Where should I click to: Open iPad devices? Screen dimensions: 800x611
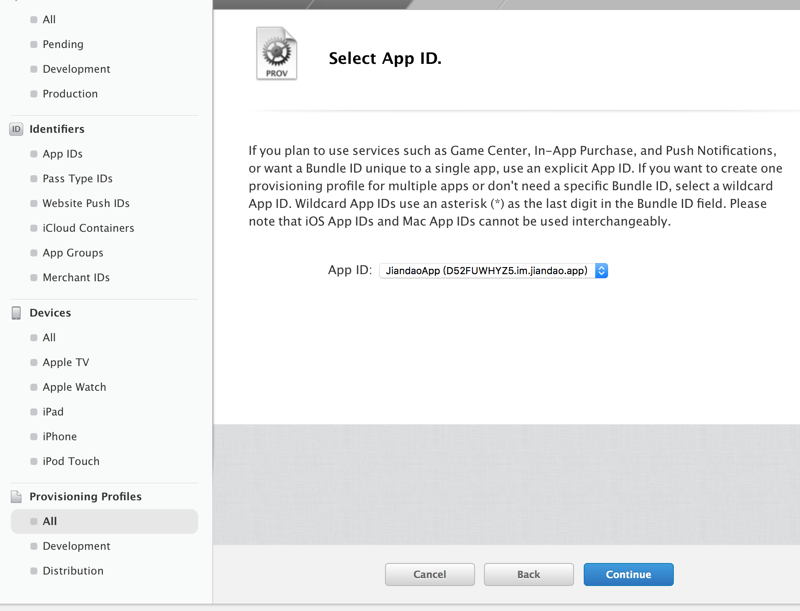53,412
